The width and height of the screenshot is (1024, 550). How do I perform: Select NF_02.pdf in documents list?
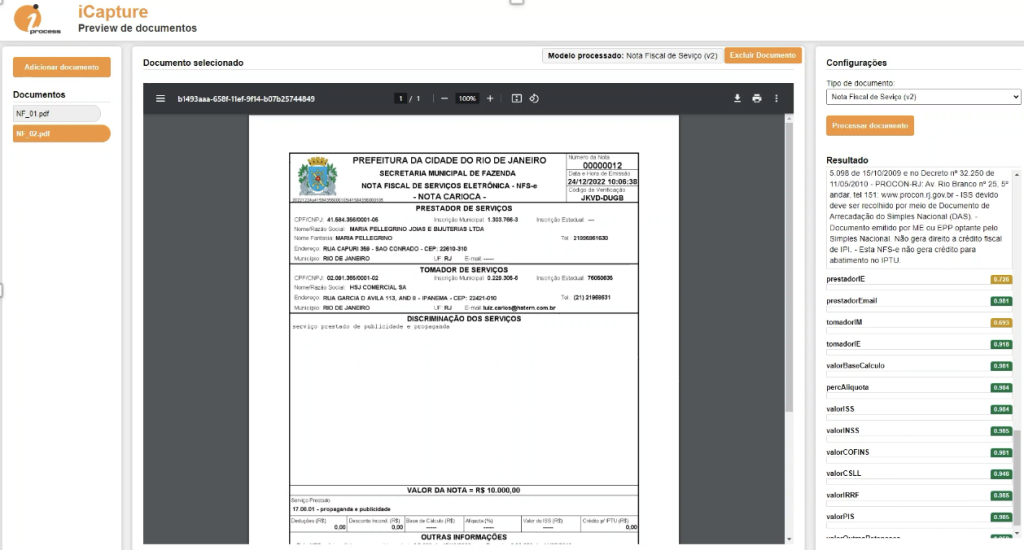61,133
